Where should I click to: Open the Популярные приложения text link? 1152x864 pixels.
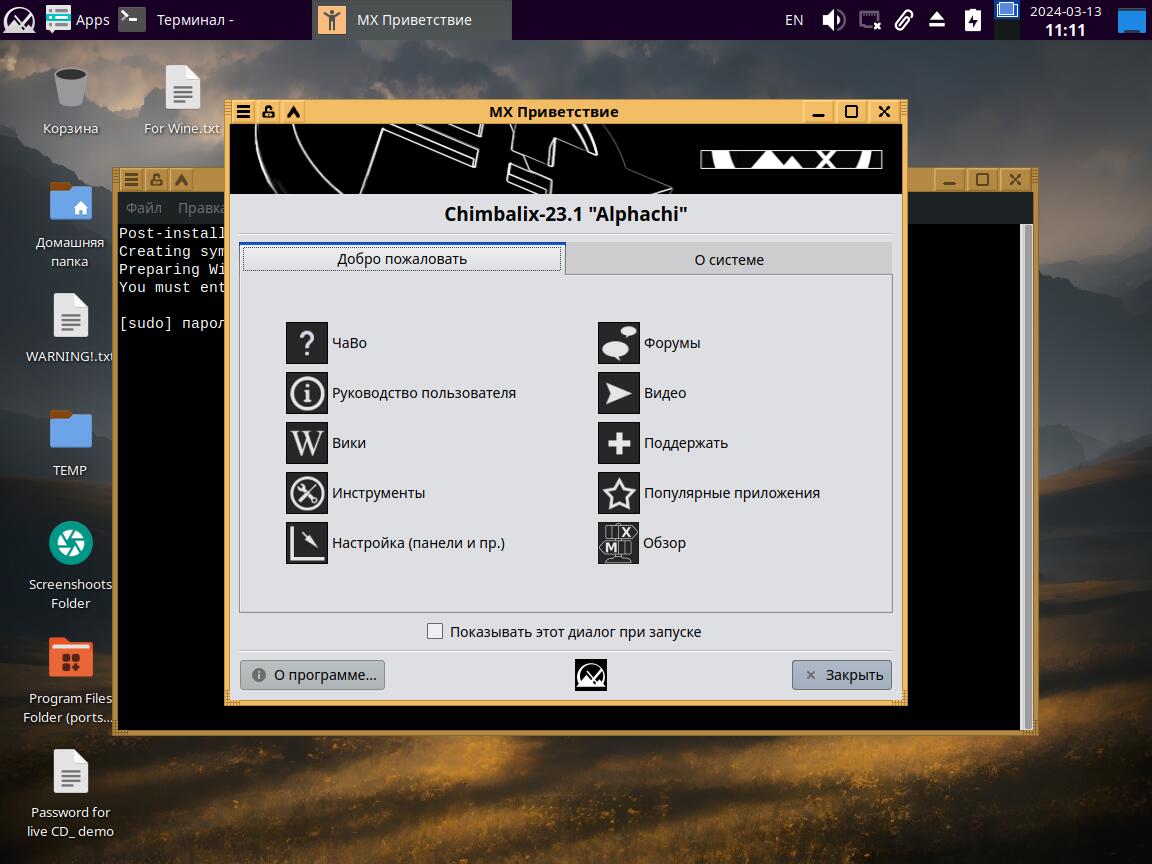(732, 493)
